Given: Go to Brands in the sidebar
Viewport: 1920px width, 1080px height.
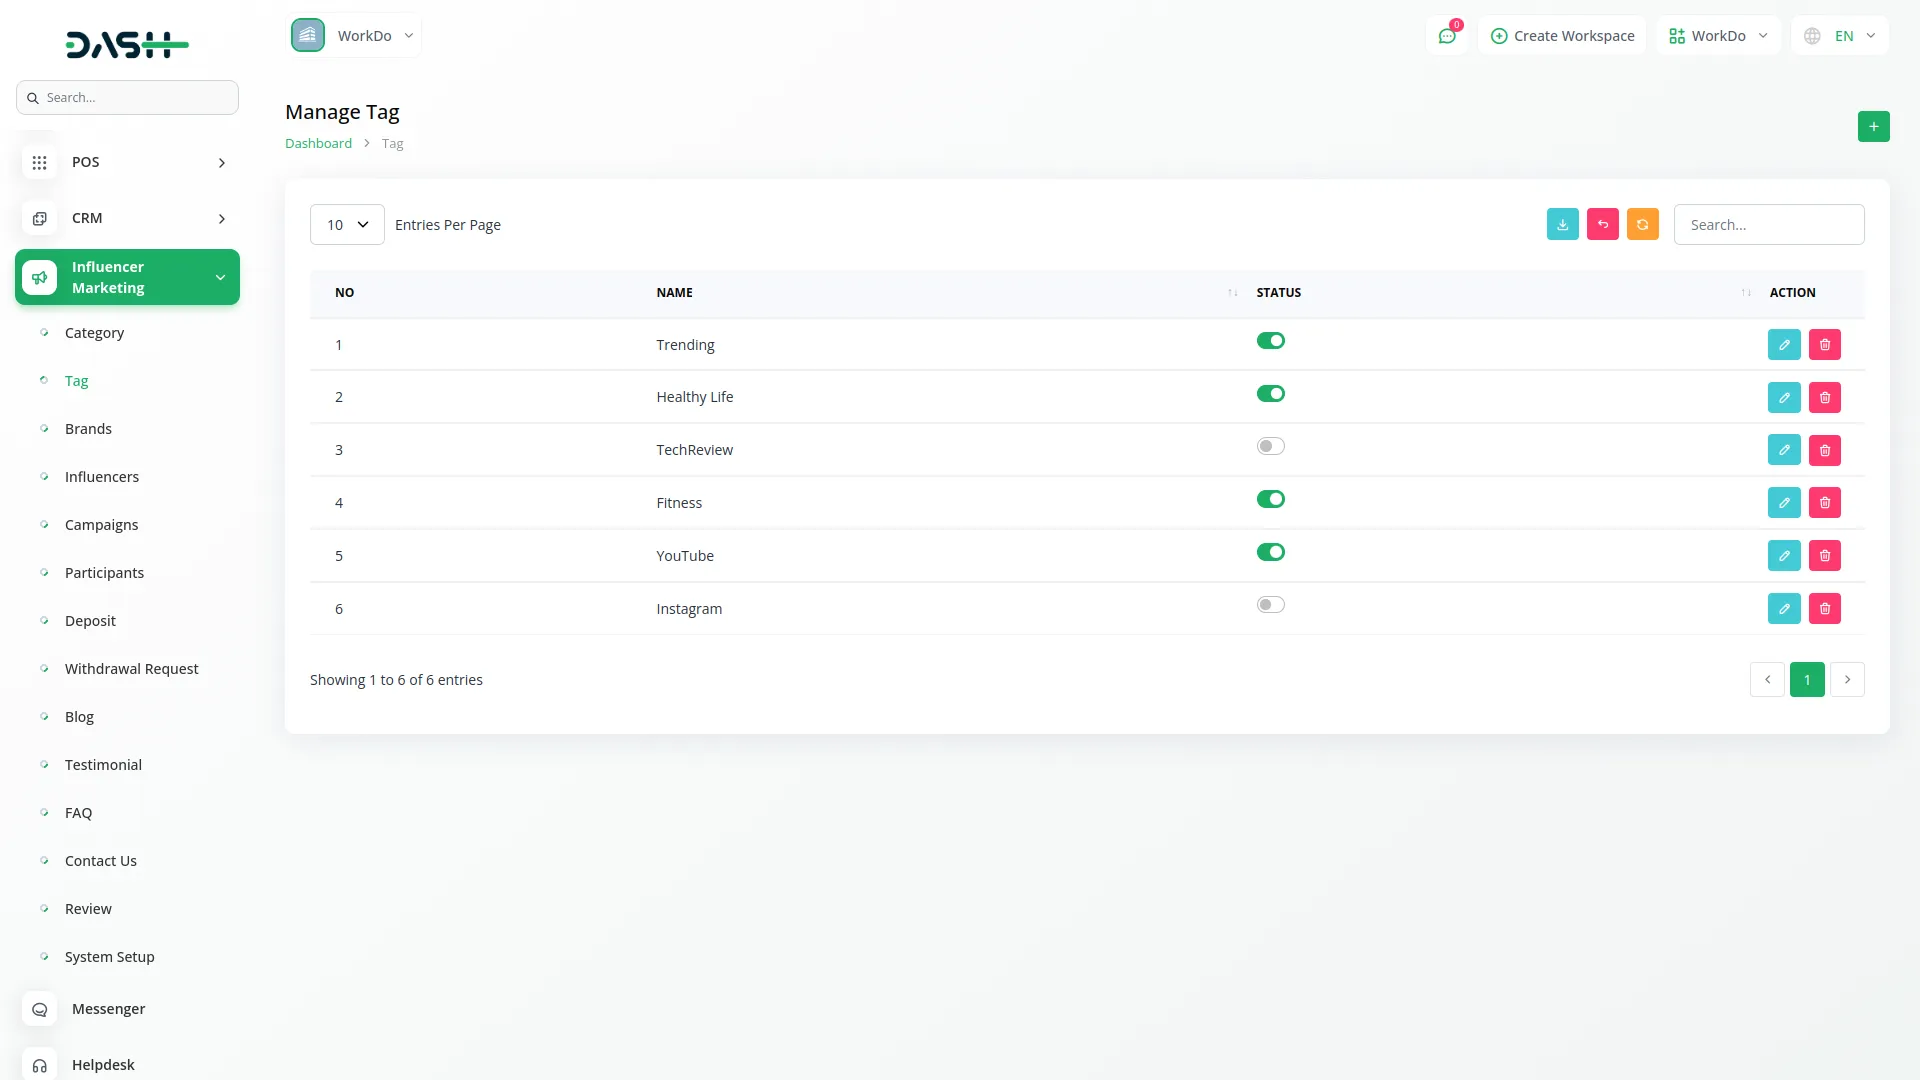Looking at the screenshot, I should 88,428.
